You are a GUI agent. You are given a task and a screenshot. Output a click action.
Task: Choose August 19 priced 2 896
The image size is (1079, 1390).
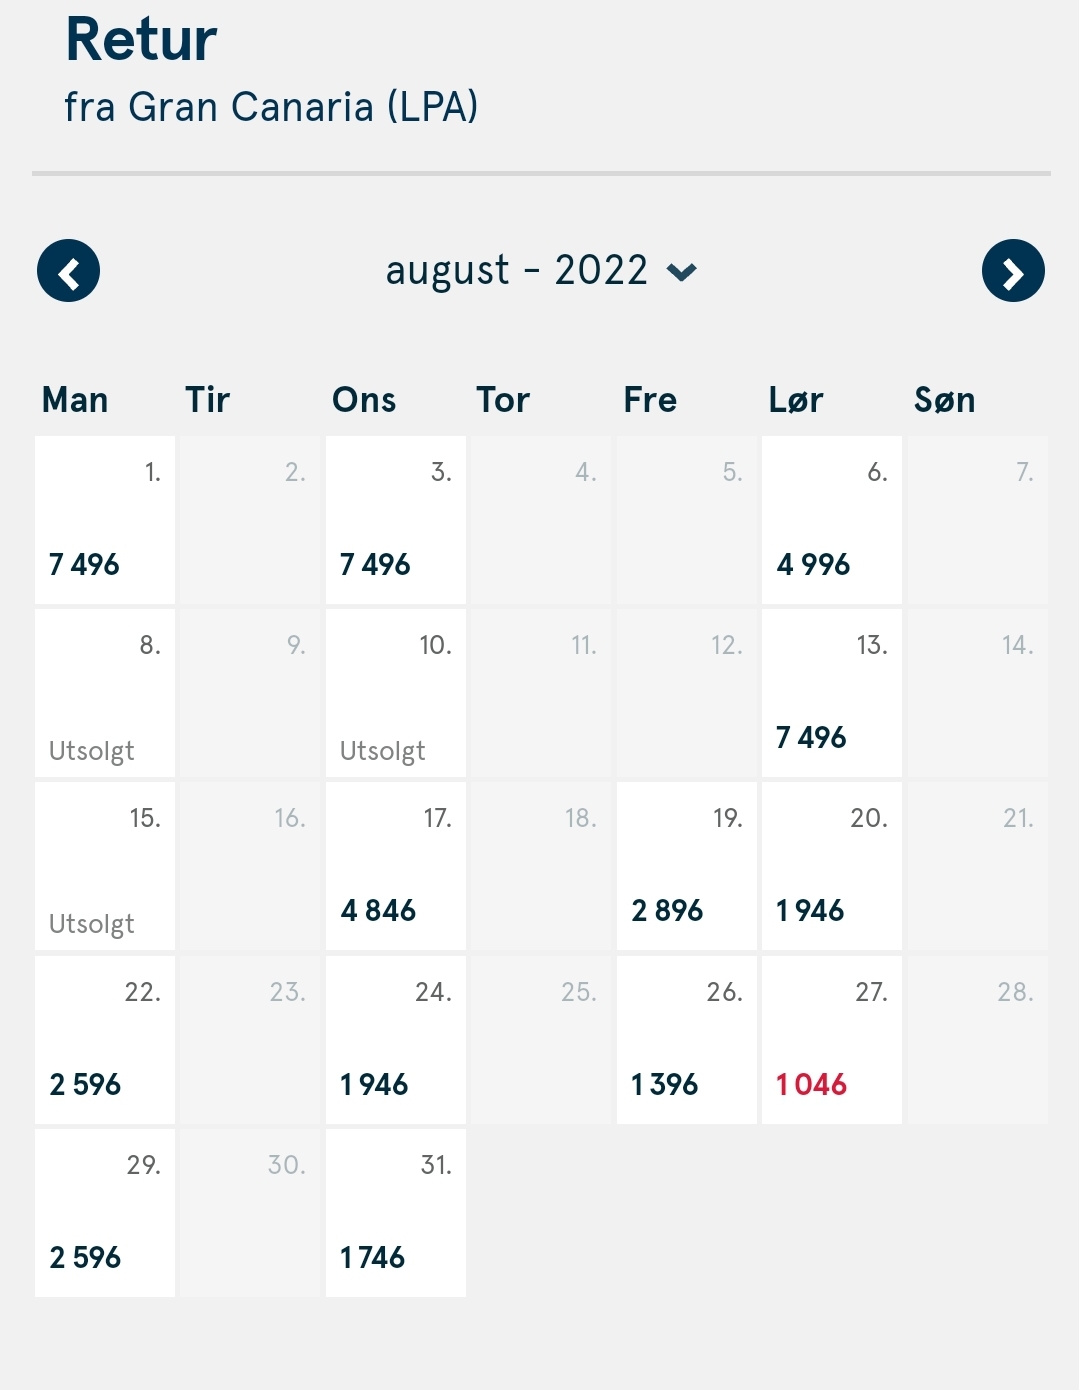pyautogui.click(x=687, y=866)
